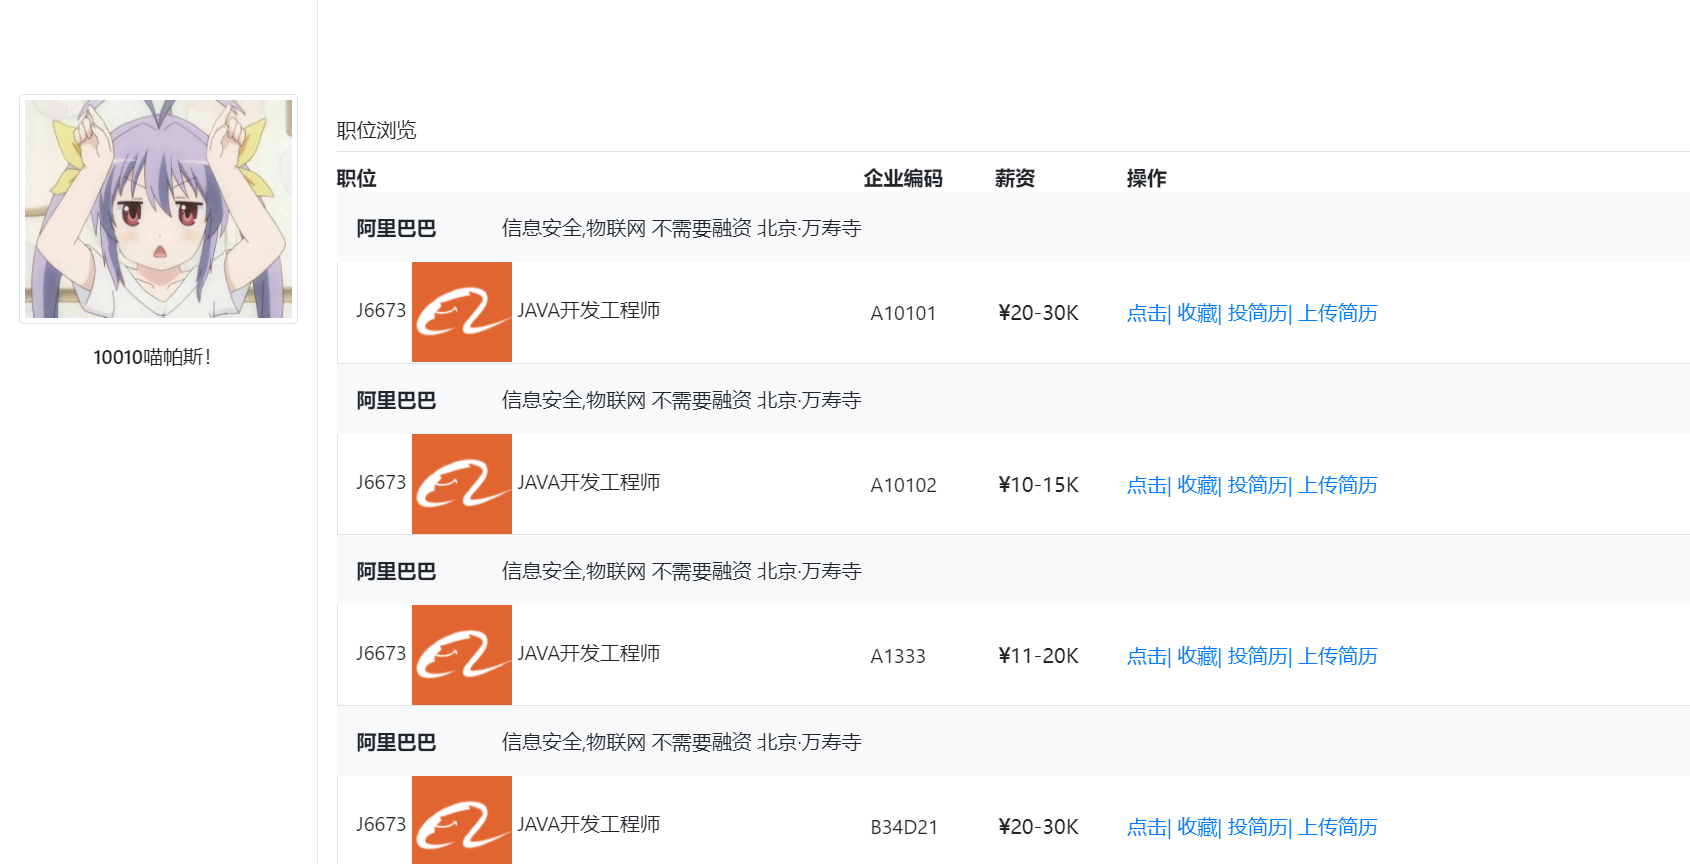Image resolution: width=1690 pixels, height=864 pixels.
Task: Click the 企业编码 column header
Action: pos(903,178)
